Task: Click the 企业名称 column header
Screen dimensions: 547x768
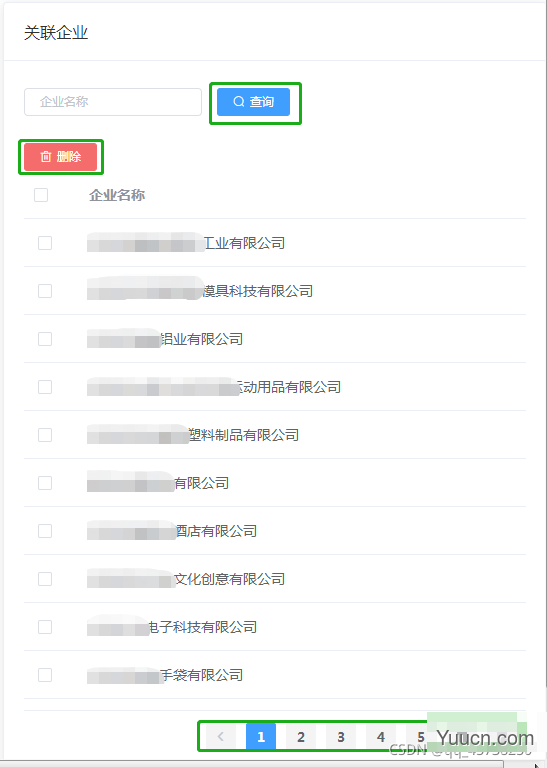Action: coord(117,195)
